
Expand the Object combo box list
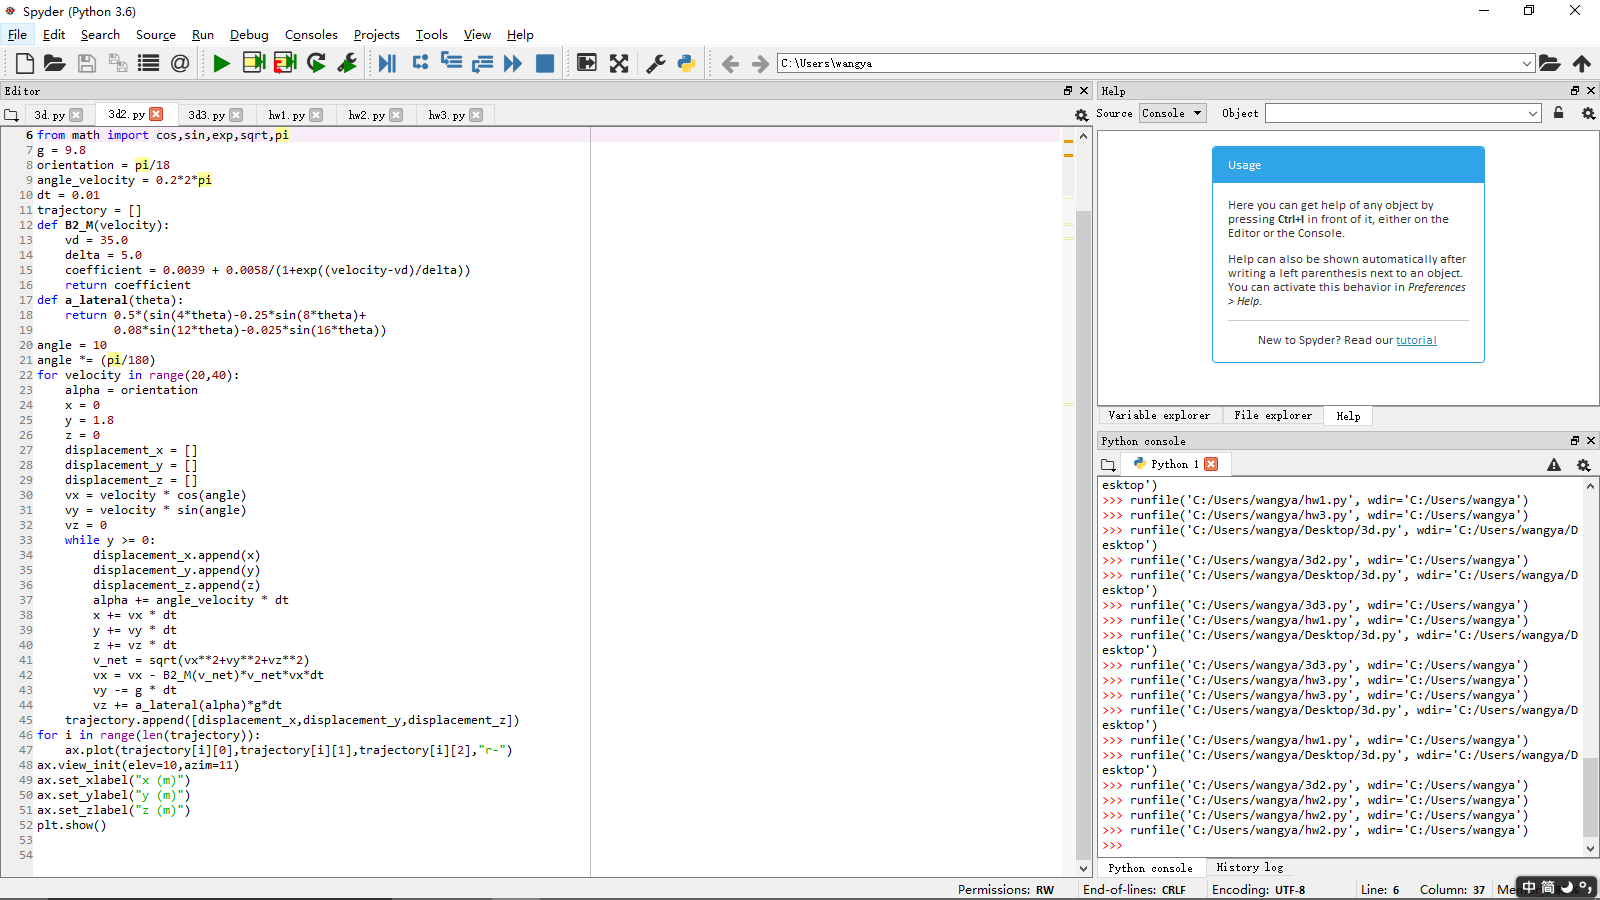(1533, 114)
